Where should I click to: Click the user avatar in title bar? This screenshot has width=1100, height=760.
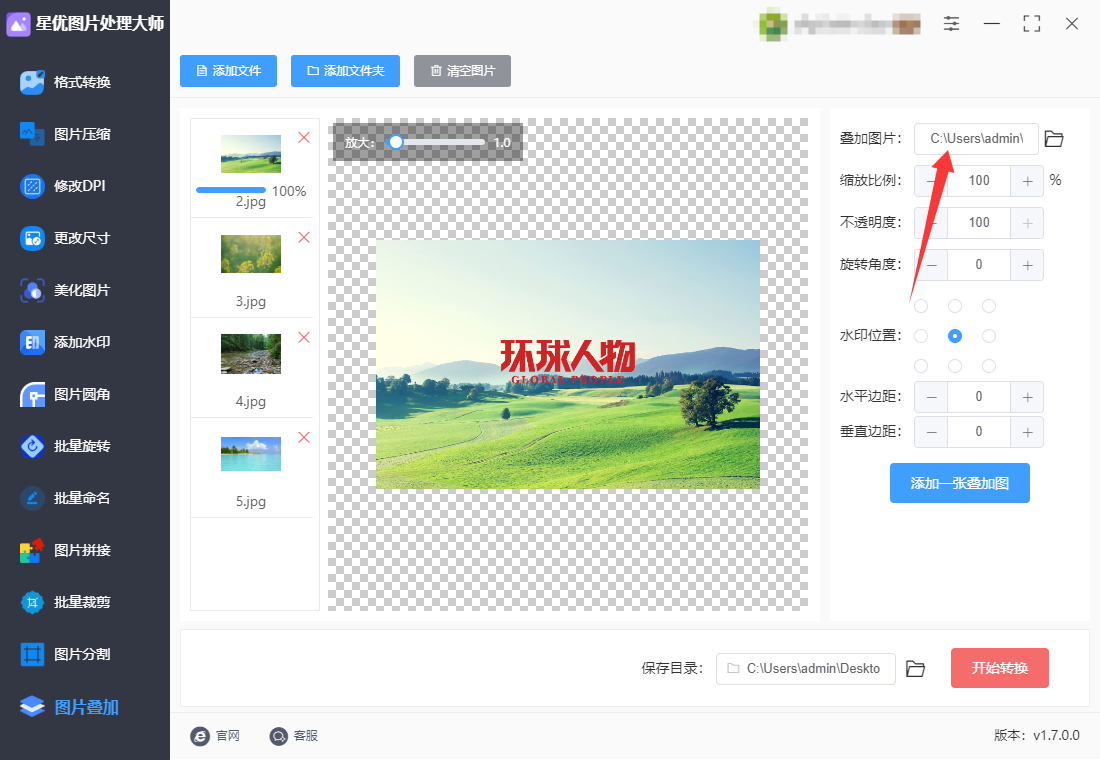(773, 25)
